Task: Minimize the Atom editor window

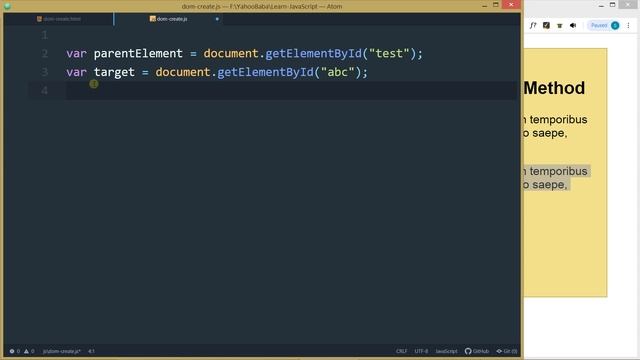Action: click(x=484, y=5)
